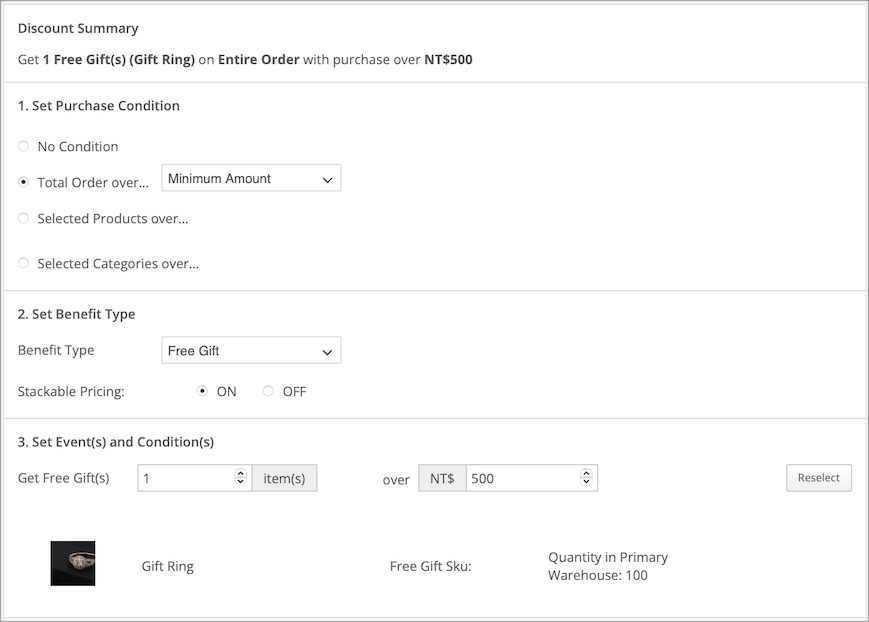869x622 pixels.
Task: Turn Stackable Pricing OFF
Action: pos(268,391)
